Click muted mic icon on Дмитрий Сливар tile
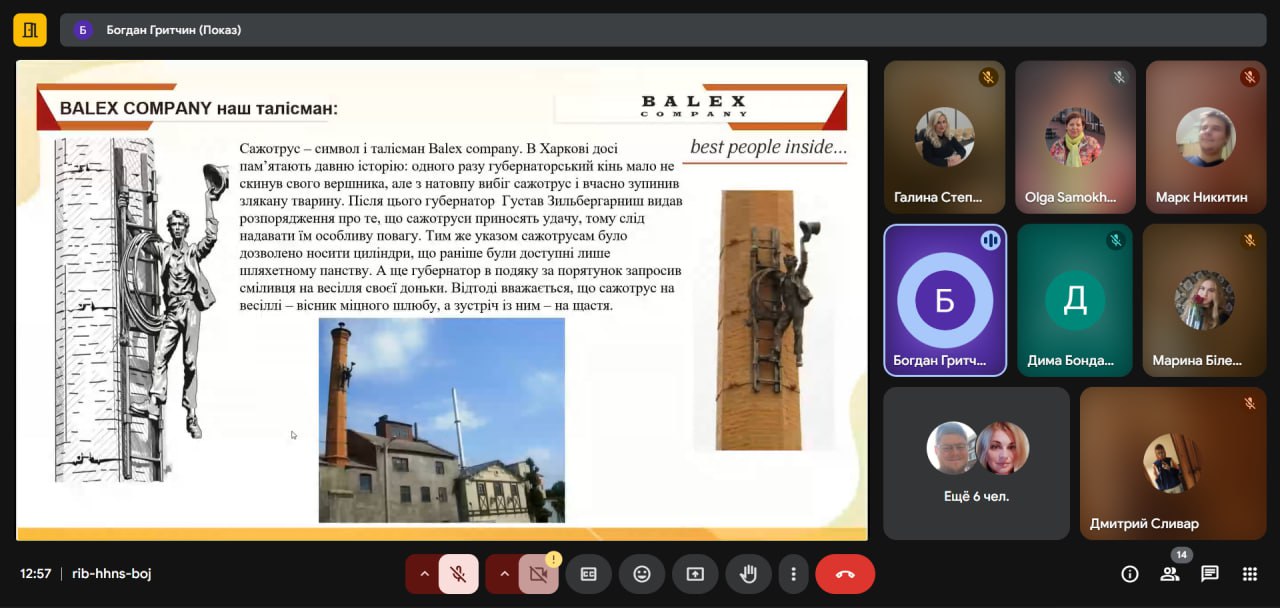Screen dimensions: 1280x608 [x=1250, y=403]
